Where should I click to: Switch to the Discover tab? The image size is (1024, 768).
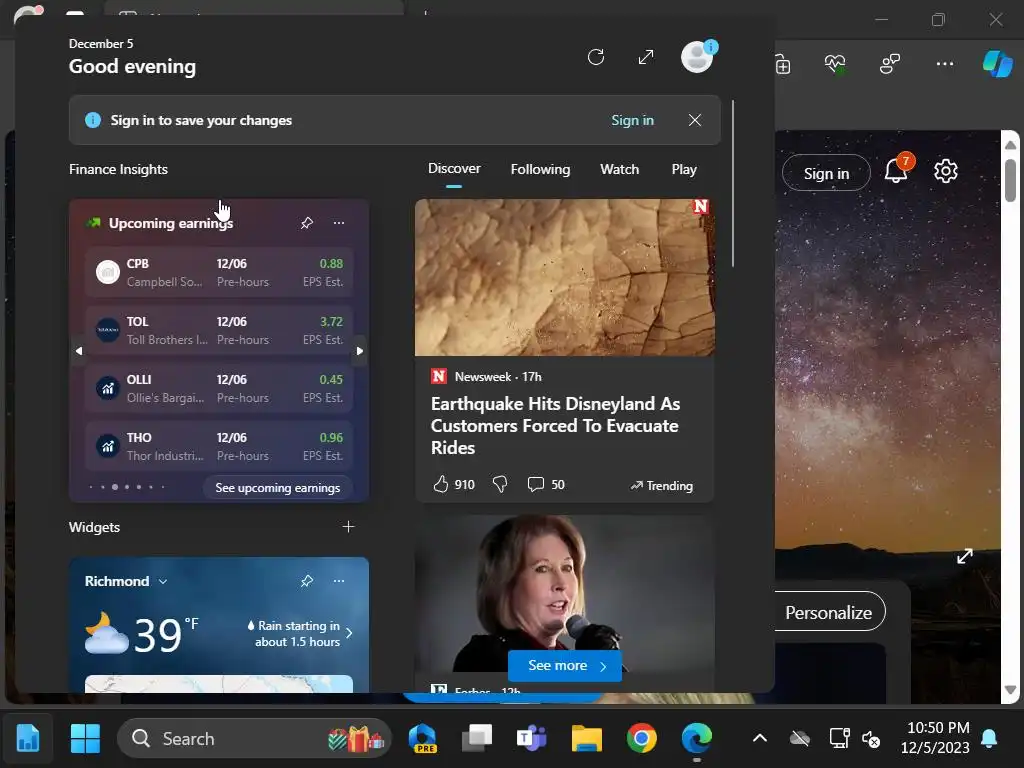(454, 169)
